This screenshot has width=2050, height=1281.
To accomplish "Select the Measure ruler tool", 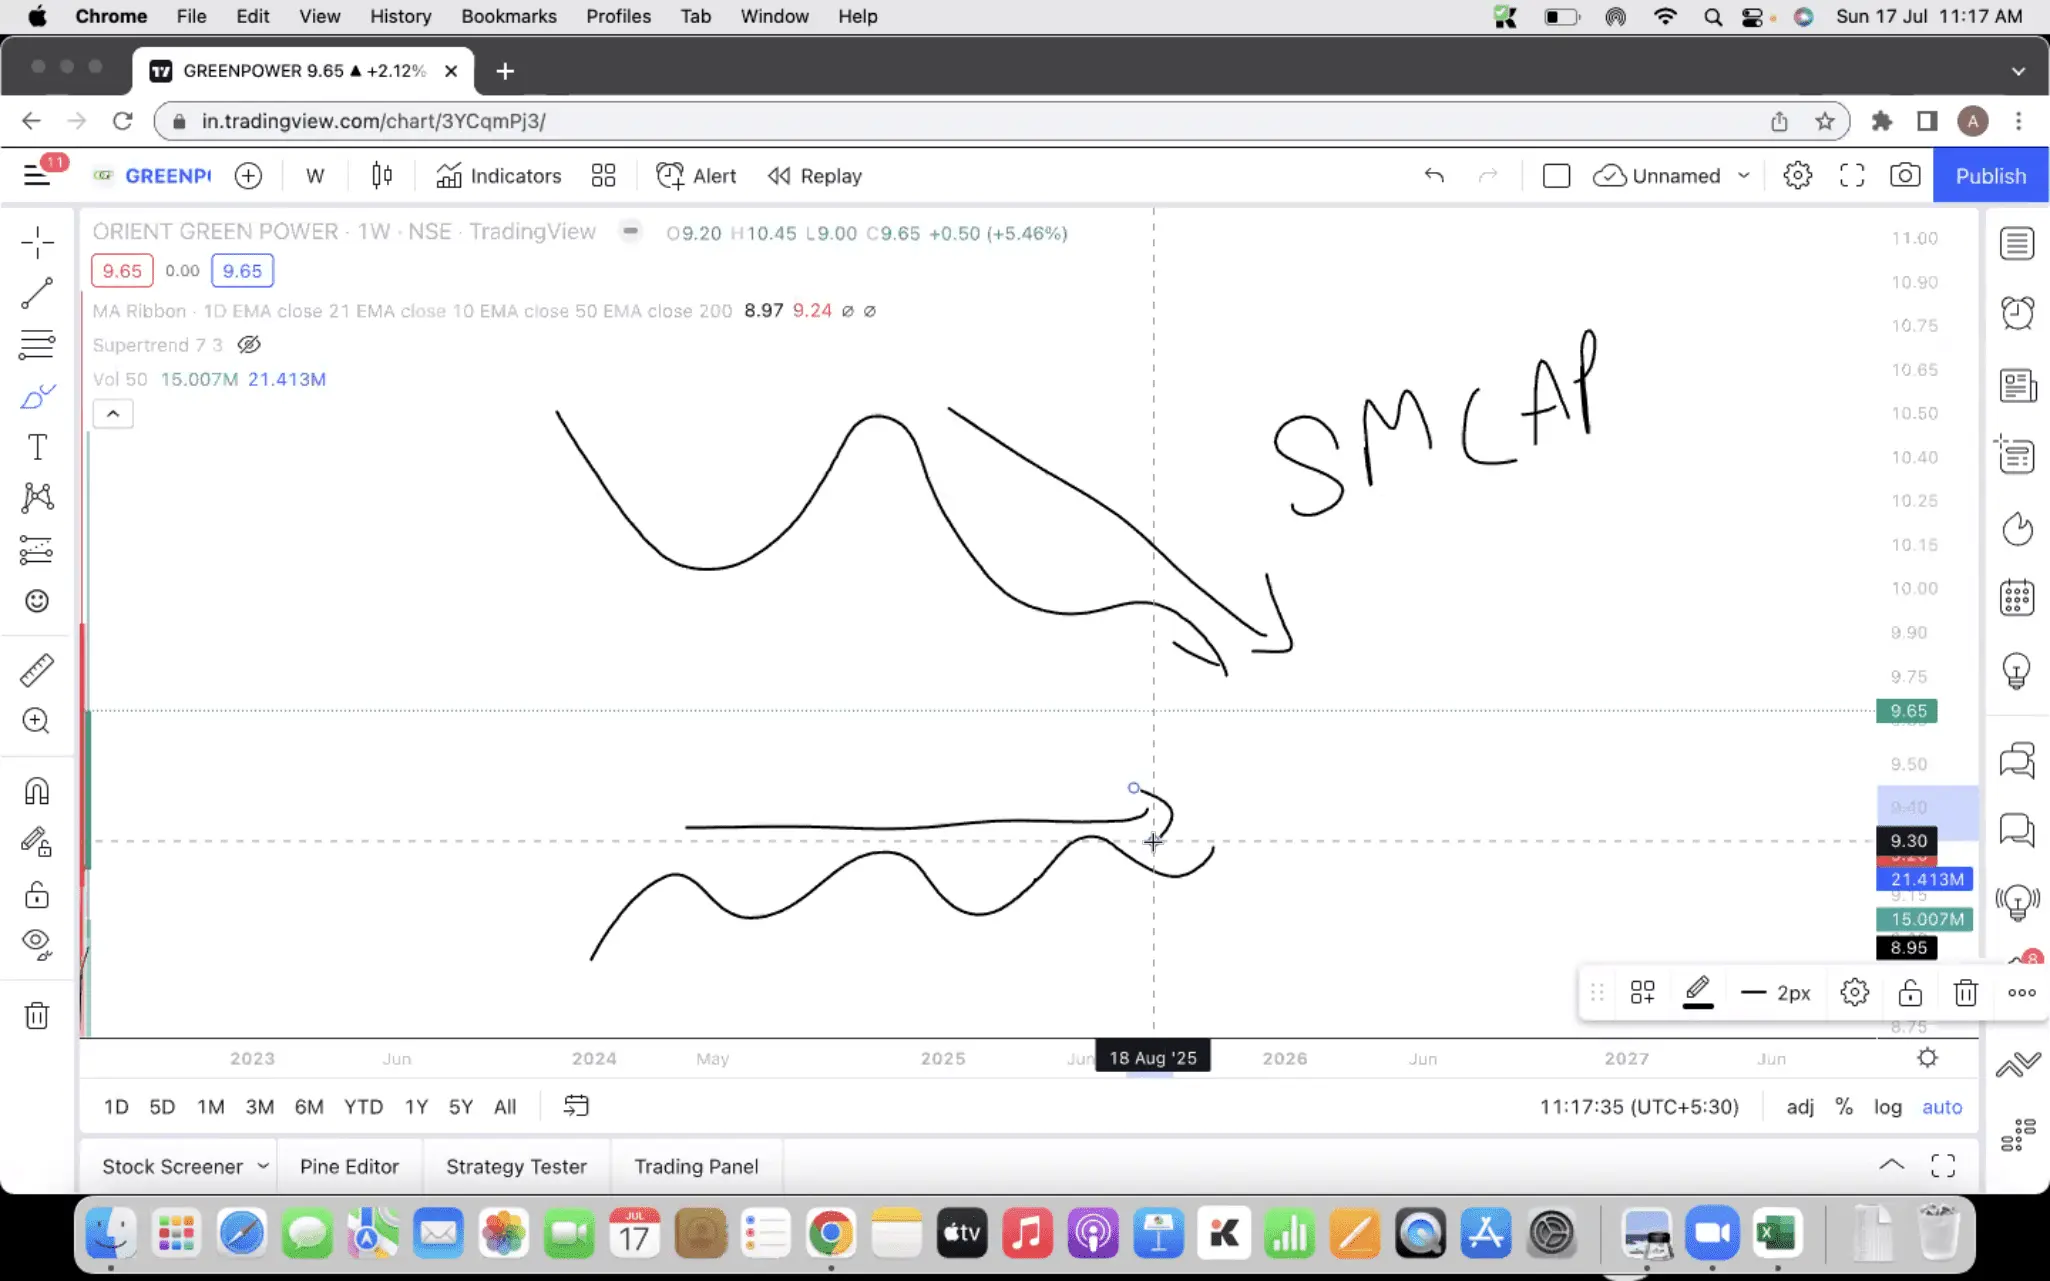I will (37, 670).
